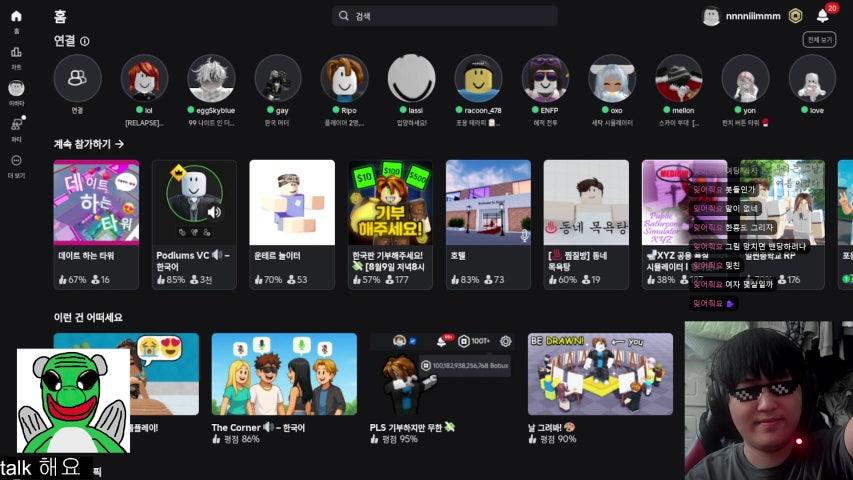Open the PLS 기부하지만 무한 thumbnail
The height and width of the screenshot is (480, 853).
(442, 374)
